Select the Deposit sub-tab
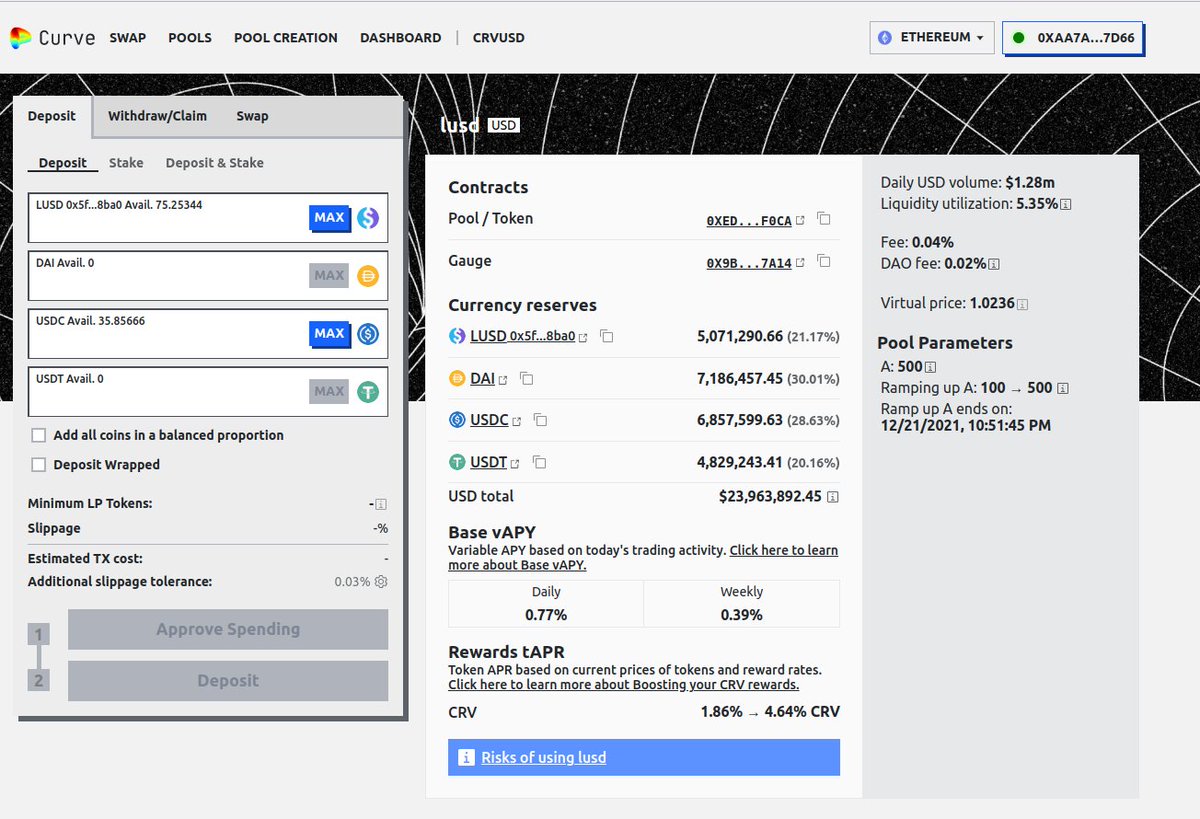1200x819 pixels. pyautogui.click(x=63, y=163)
